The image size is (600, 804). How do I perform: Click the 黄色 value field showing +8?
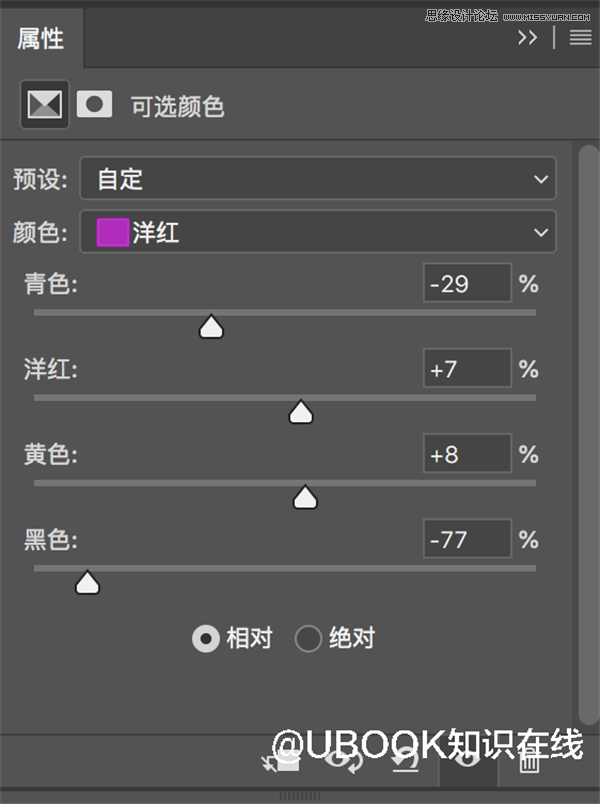tap(467, 455)
